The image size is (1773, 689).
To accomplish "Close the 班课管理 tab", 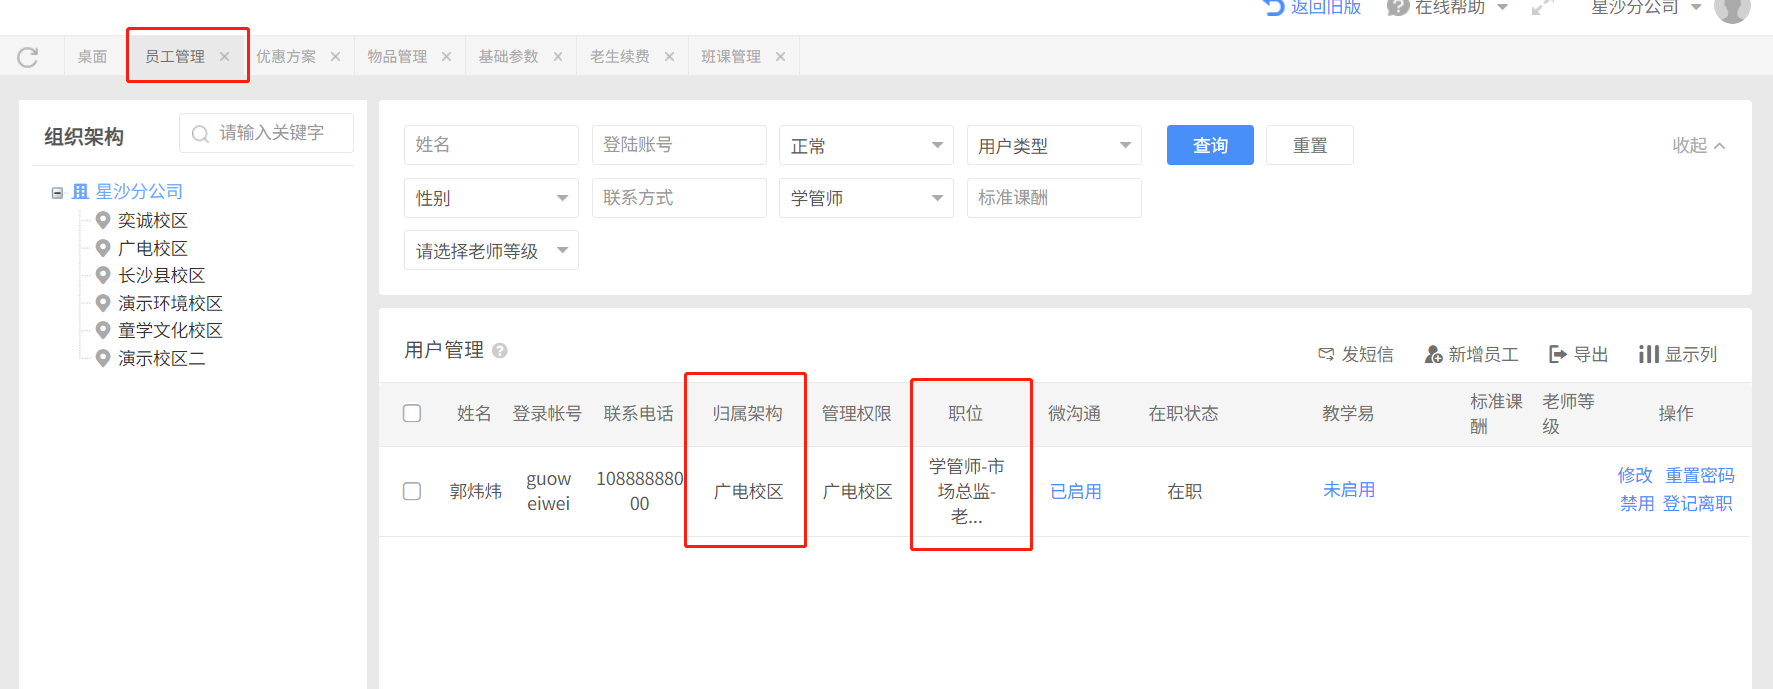I will (781, 57).
